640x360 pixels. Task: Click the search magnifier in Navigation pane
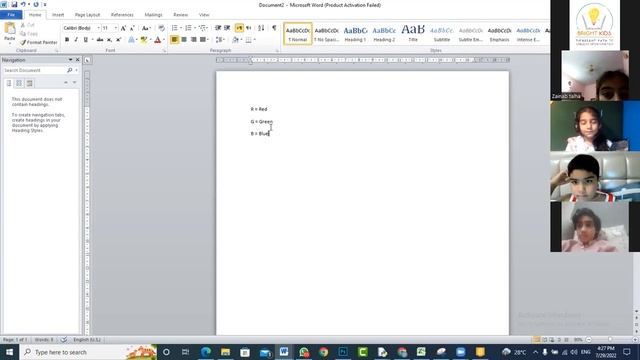[x=70, y=70]
